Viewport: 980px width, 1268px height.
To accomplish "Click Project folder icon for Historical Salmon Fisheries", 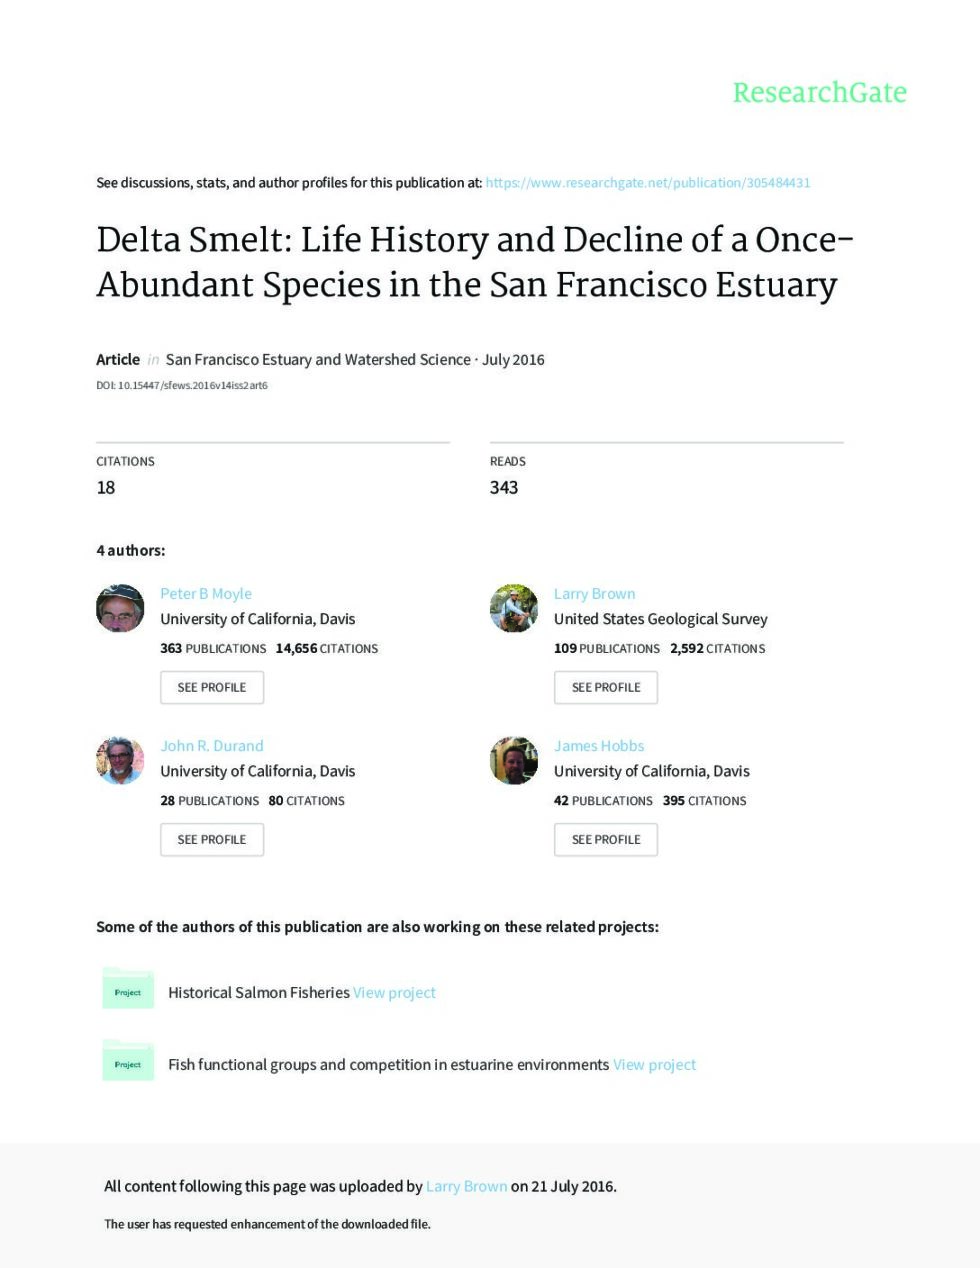I will 128,988.
